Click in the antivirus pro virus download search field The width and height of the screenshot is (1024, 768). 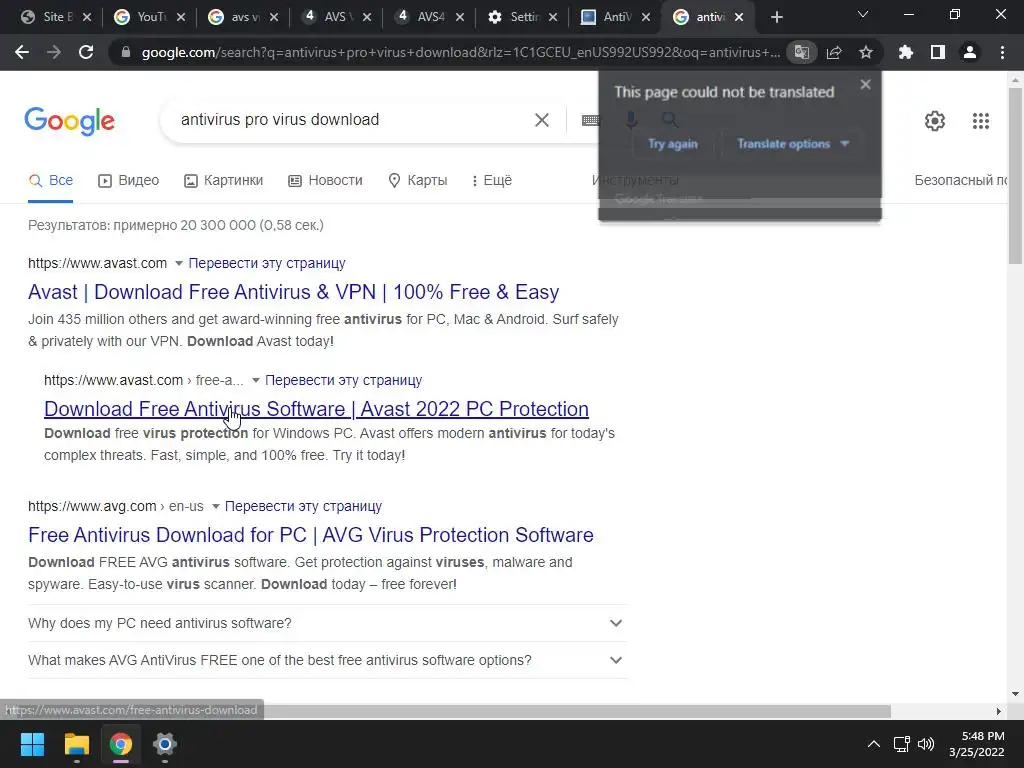[353, 120]
